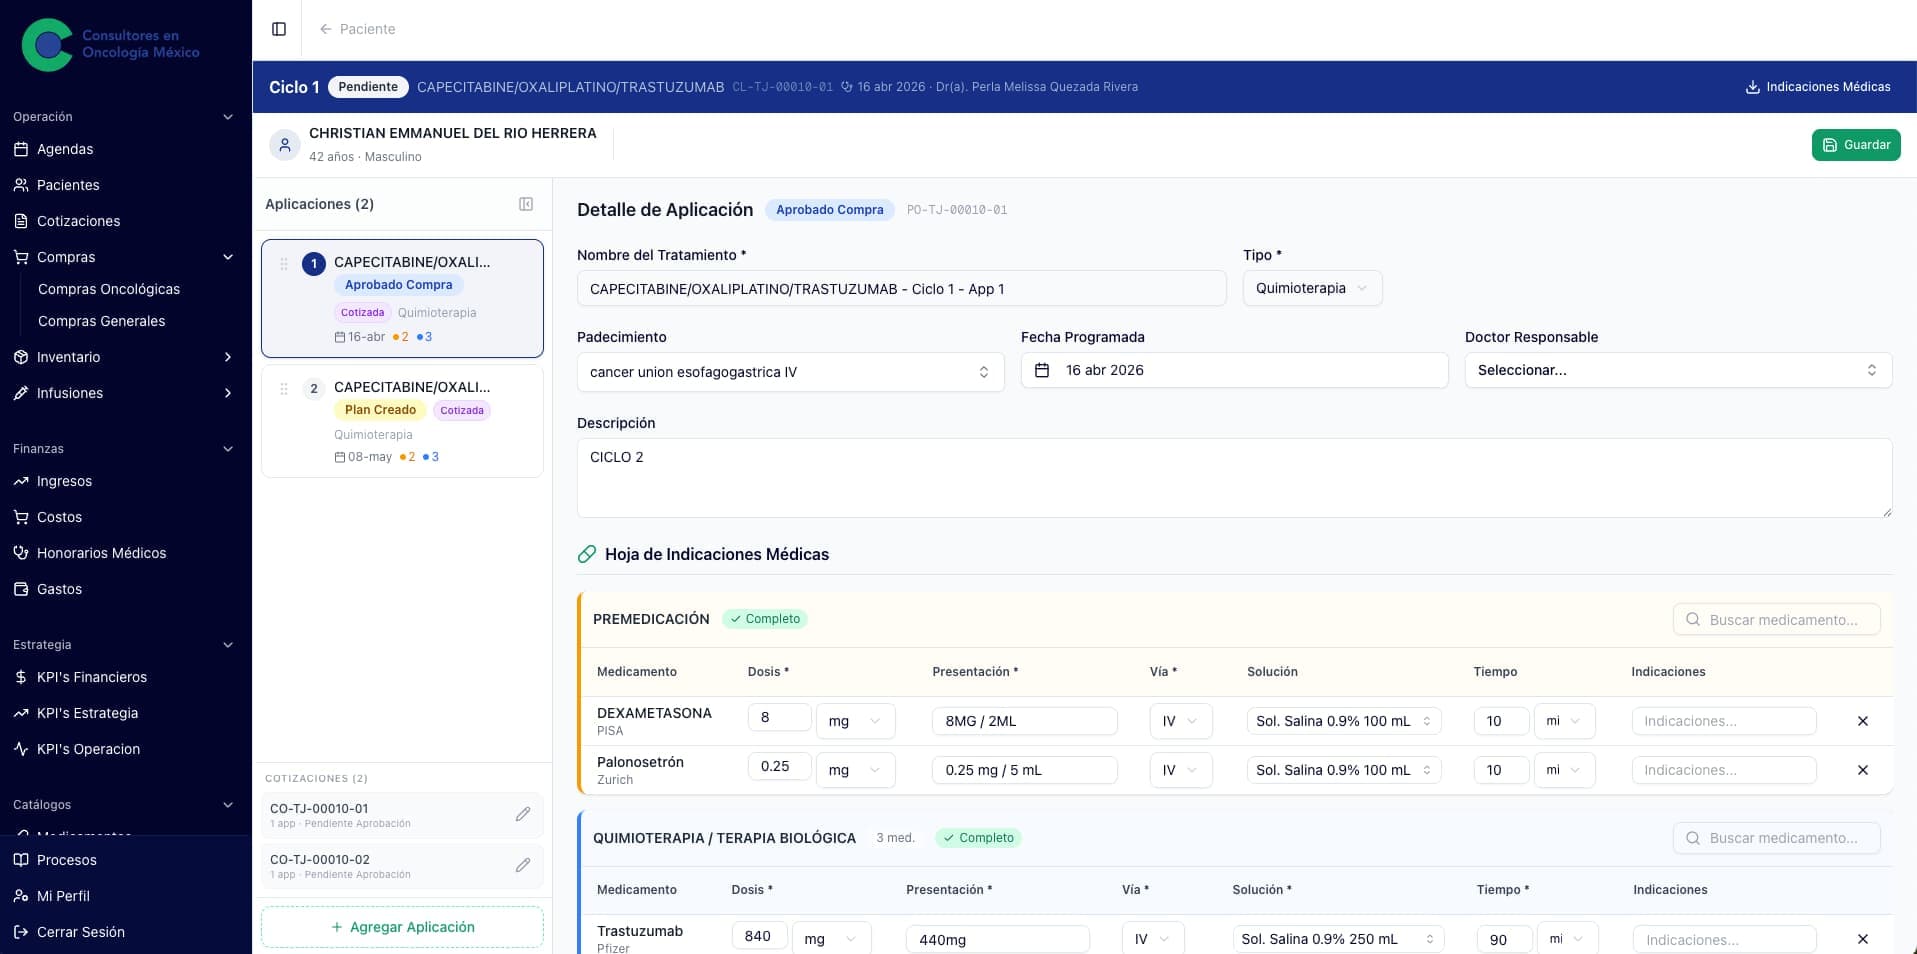
Task: Click the Dexametasona dose field
Action: pyautogui.click(x=779, y=718)
